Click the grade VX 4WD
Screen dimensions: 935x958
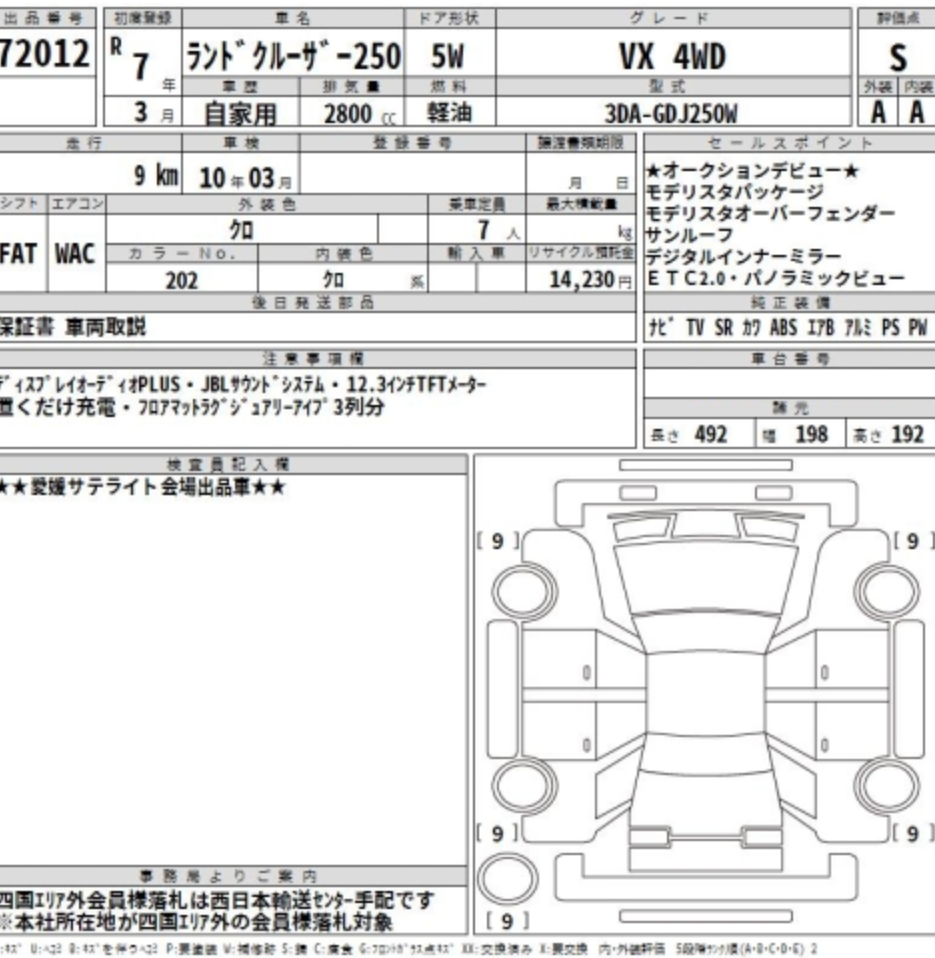click(x=672, y=56)
